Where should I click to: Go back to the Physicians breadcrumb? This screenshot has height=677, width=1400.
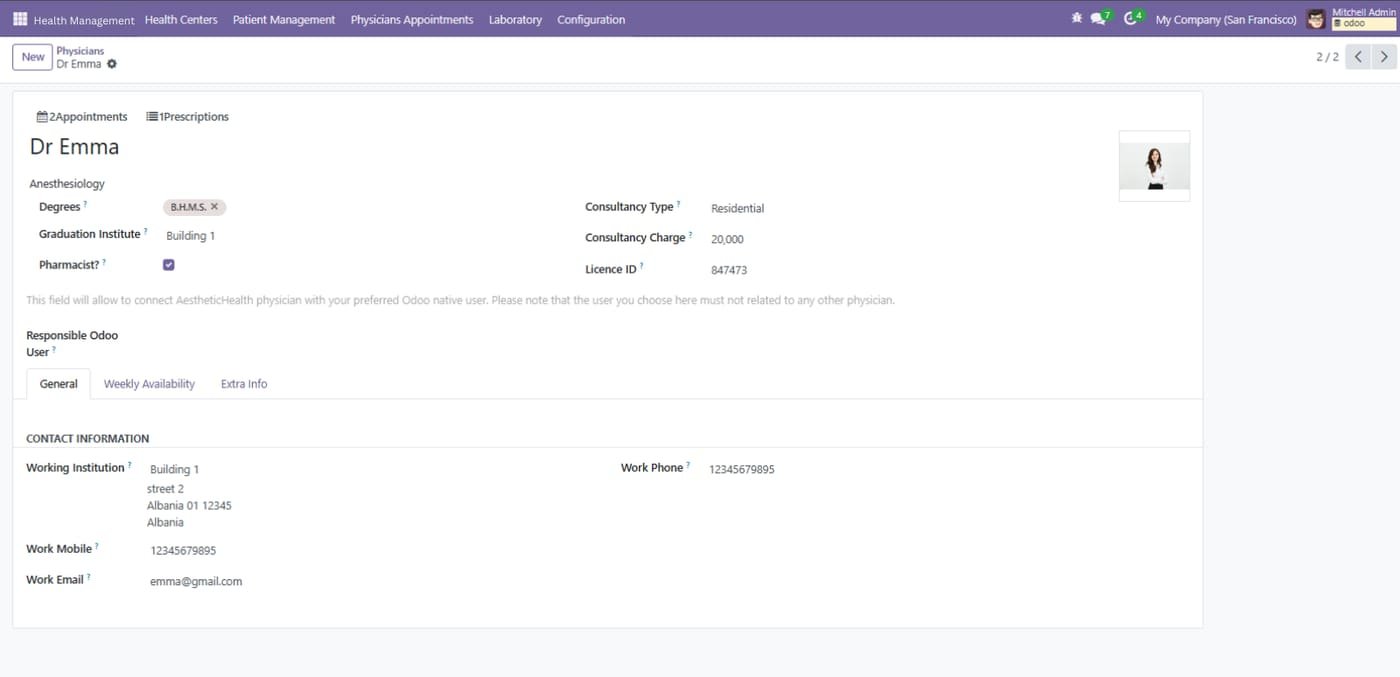click(80, 51)
